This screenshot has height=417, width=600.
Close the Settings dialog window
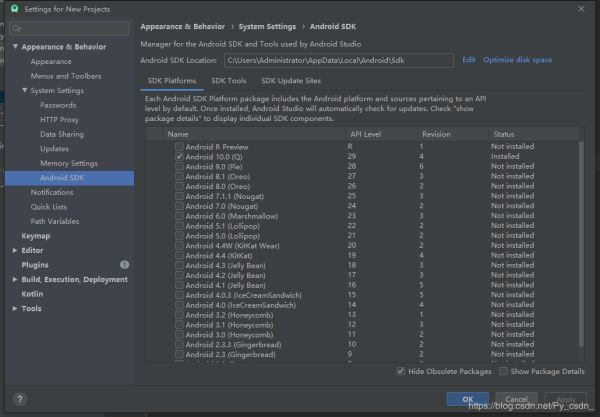(x=583, y=9)
